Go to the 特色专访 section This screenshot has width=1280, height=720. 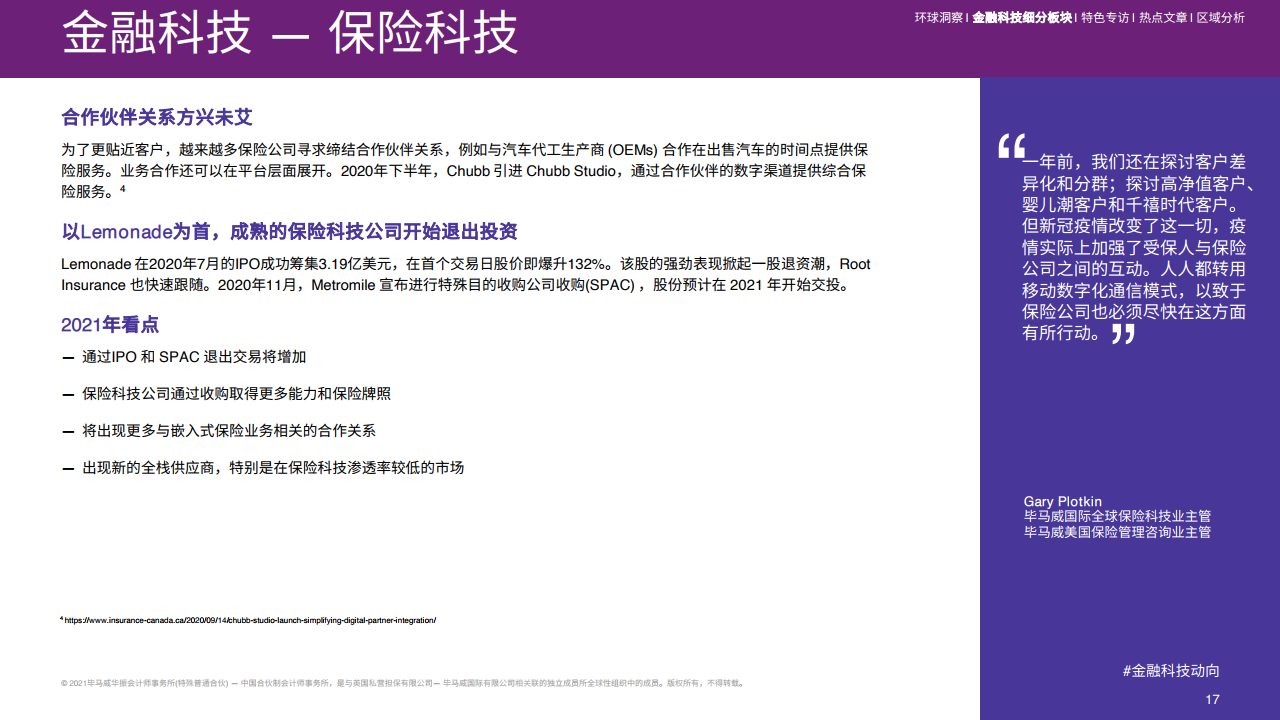click(1104, 17)
